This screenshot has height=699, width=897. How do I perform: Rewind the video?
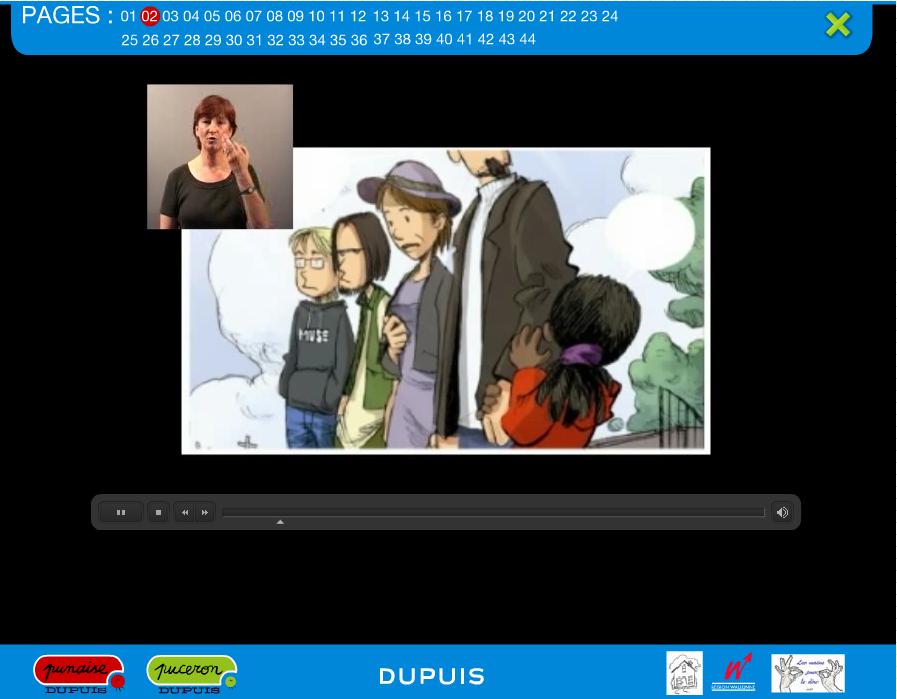pyautogui.click(x=185, y=513)
